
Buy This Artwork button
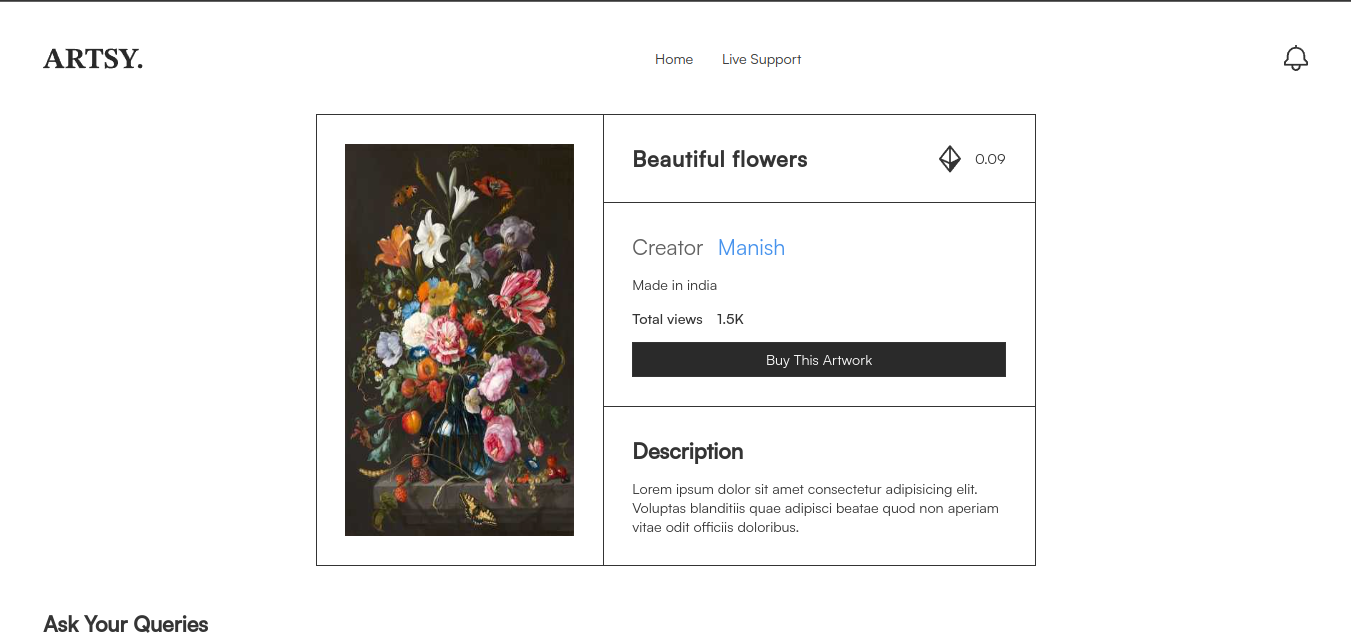pyautogui.click(x=818, y=360)
